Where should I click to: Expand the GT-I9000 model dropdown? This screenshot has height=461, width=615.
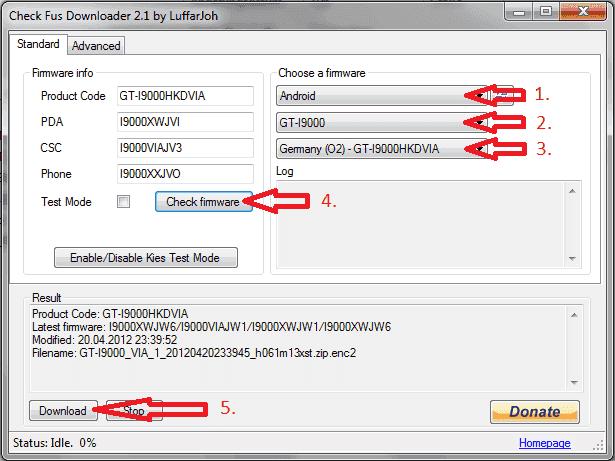pos(382,122)
